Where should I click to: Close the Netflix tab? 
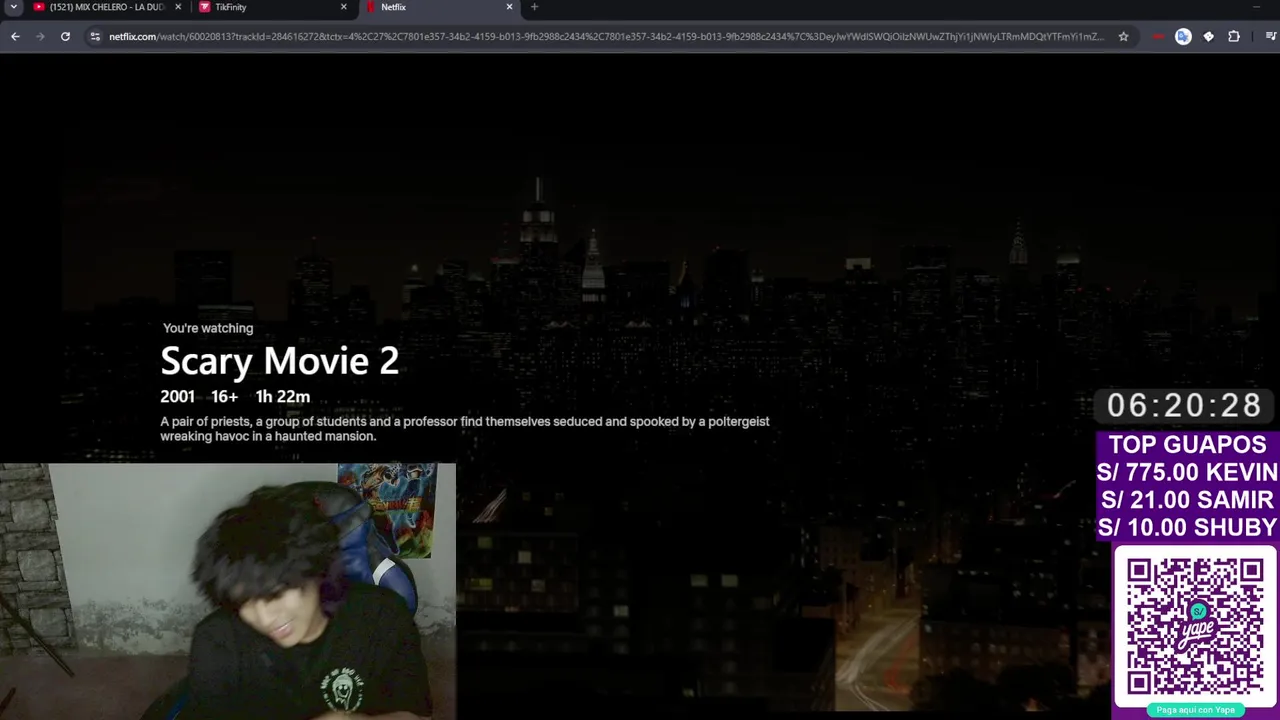point(509,7)
